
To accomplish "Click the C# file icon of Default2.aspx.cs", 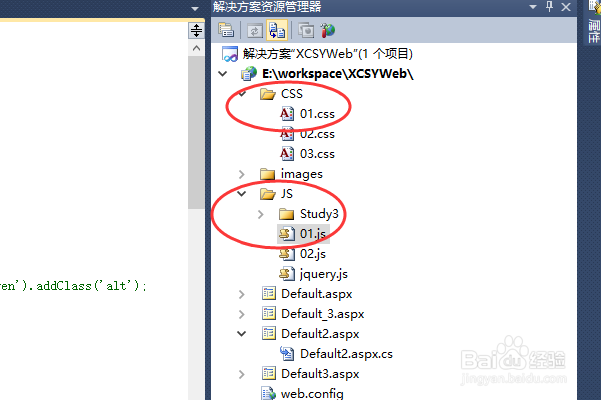I will click(287, 354).
